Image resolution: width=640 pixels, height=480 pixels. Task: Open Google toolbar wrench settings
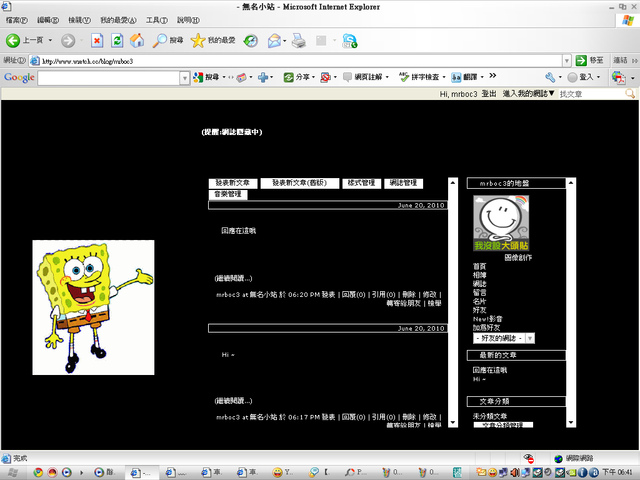coord(550,77)
